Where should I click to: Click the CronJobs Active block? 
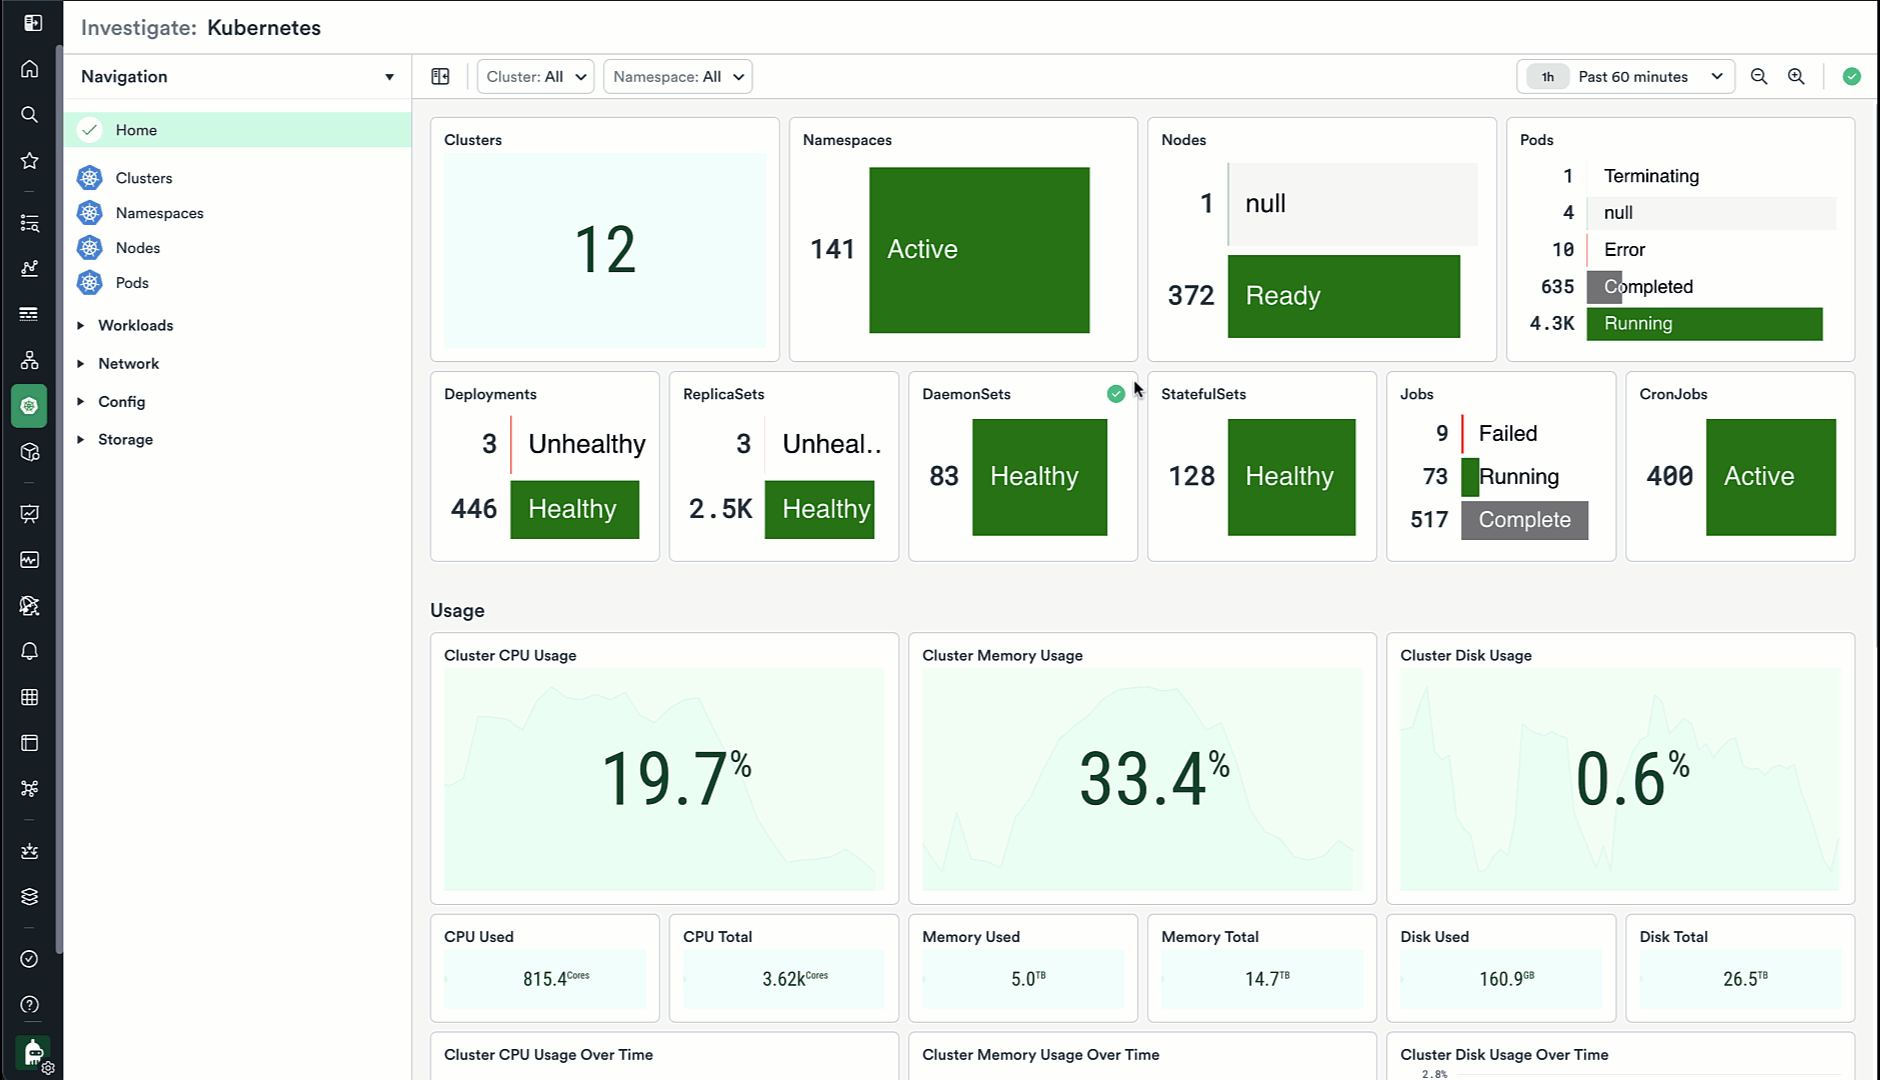coord(1771,477)
